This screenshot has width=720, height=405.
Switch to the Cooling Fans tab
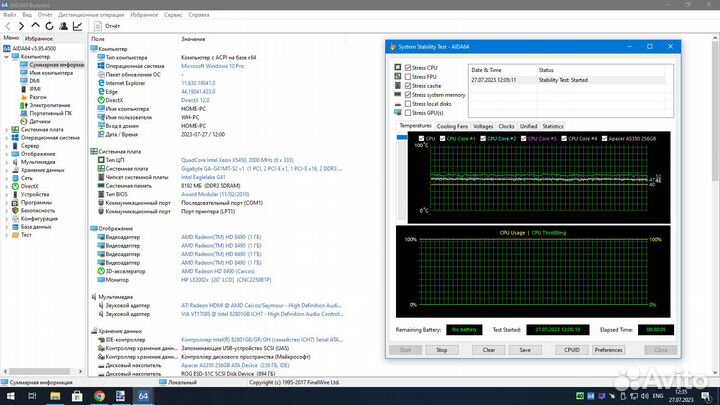coord(452,126)
